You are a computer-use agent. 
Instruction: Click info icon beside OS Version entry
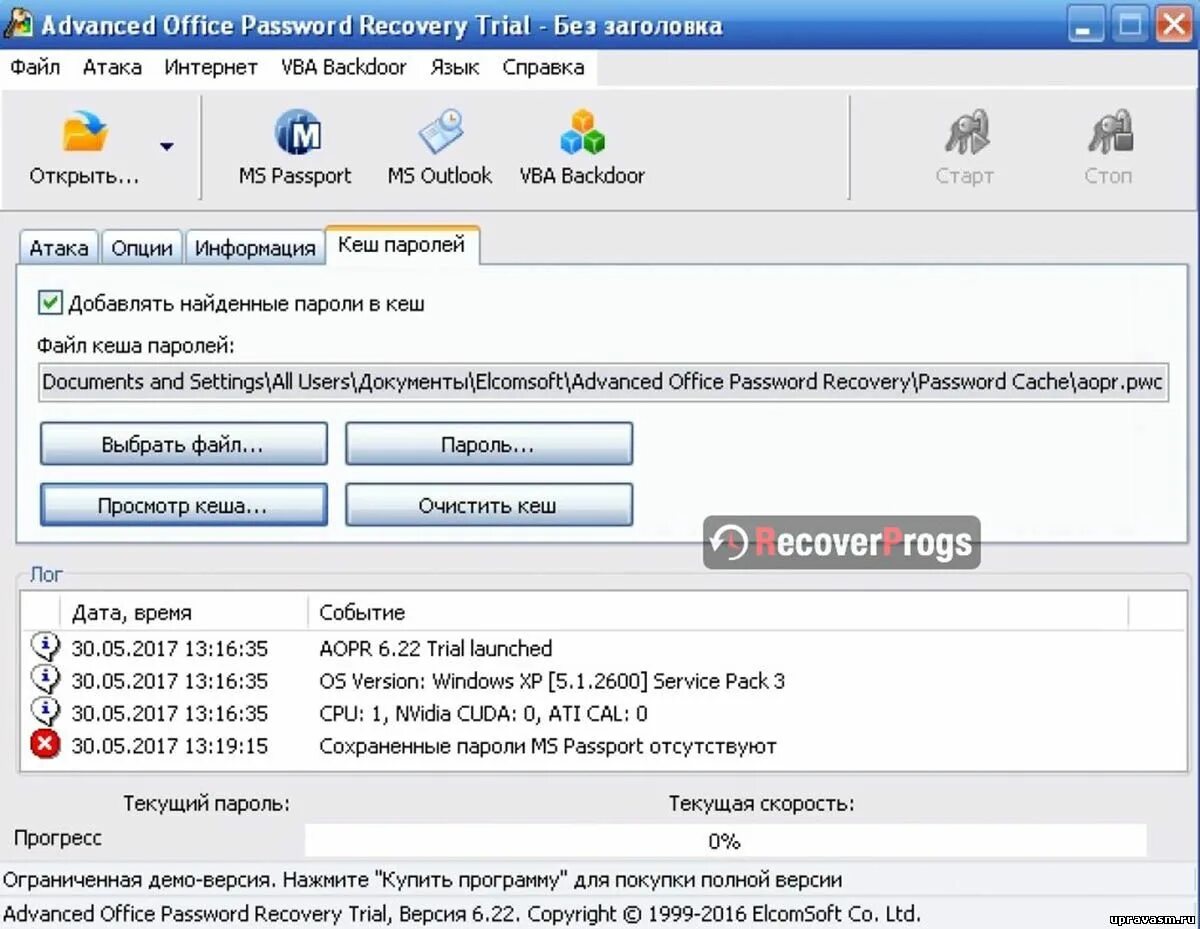point(45,680)
